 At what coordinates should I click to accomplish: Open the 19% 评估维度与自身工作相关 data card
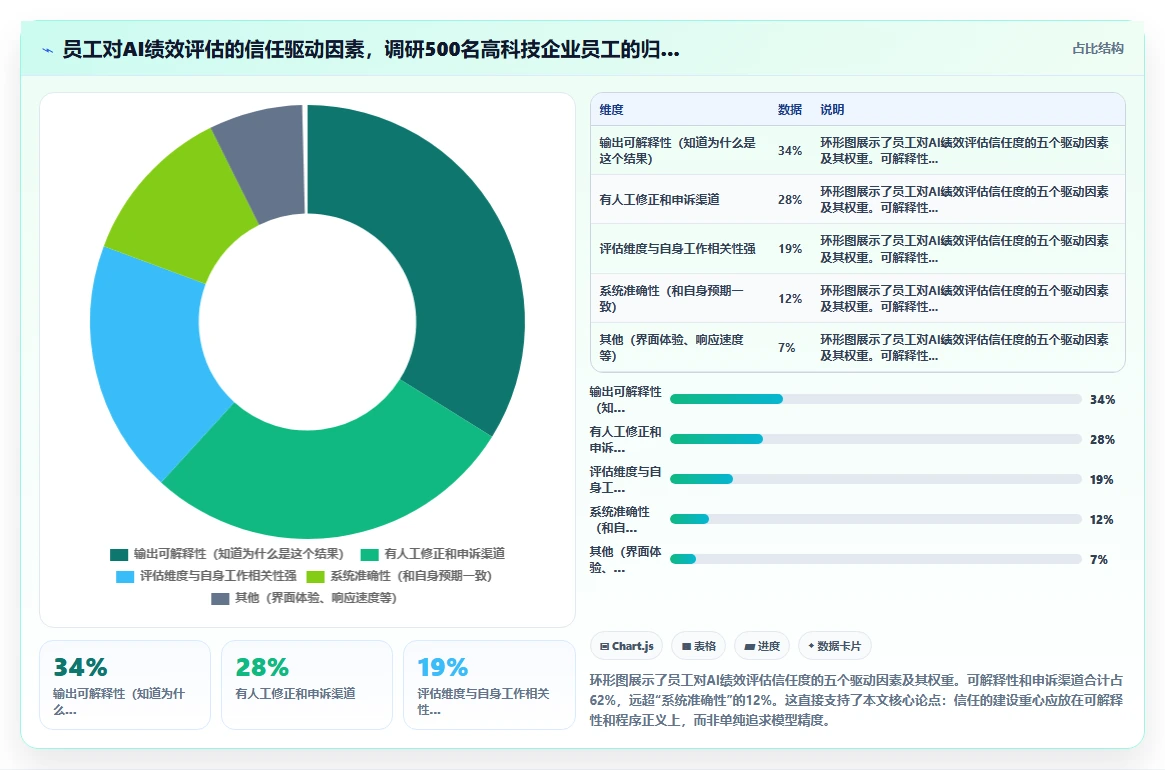(489, 685)
